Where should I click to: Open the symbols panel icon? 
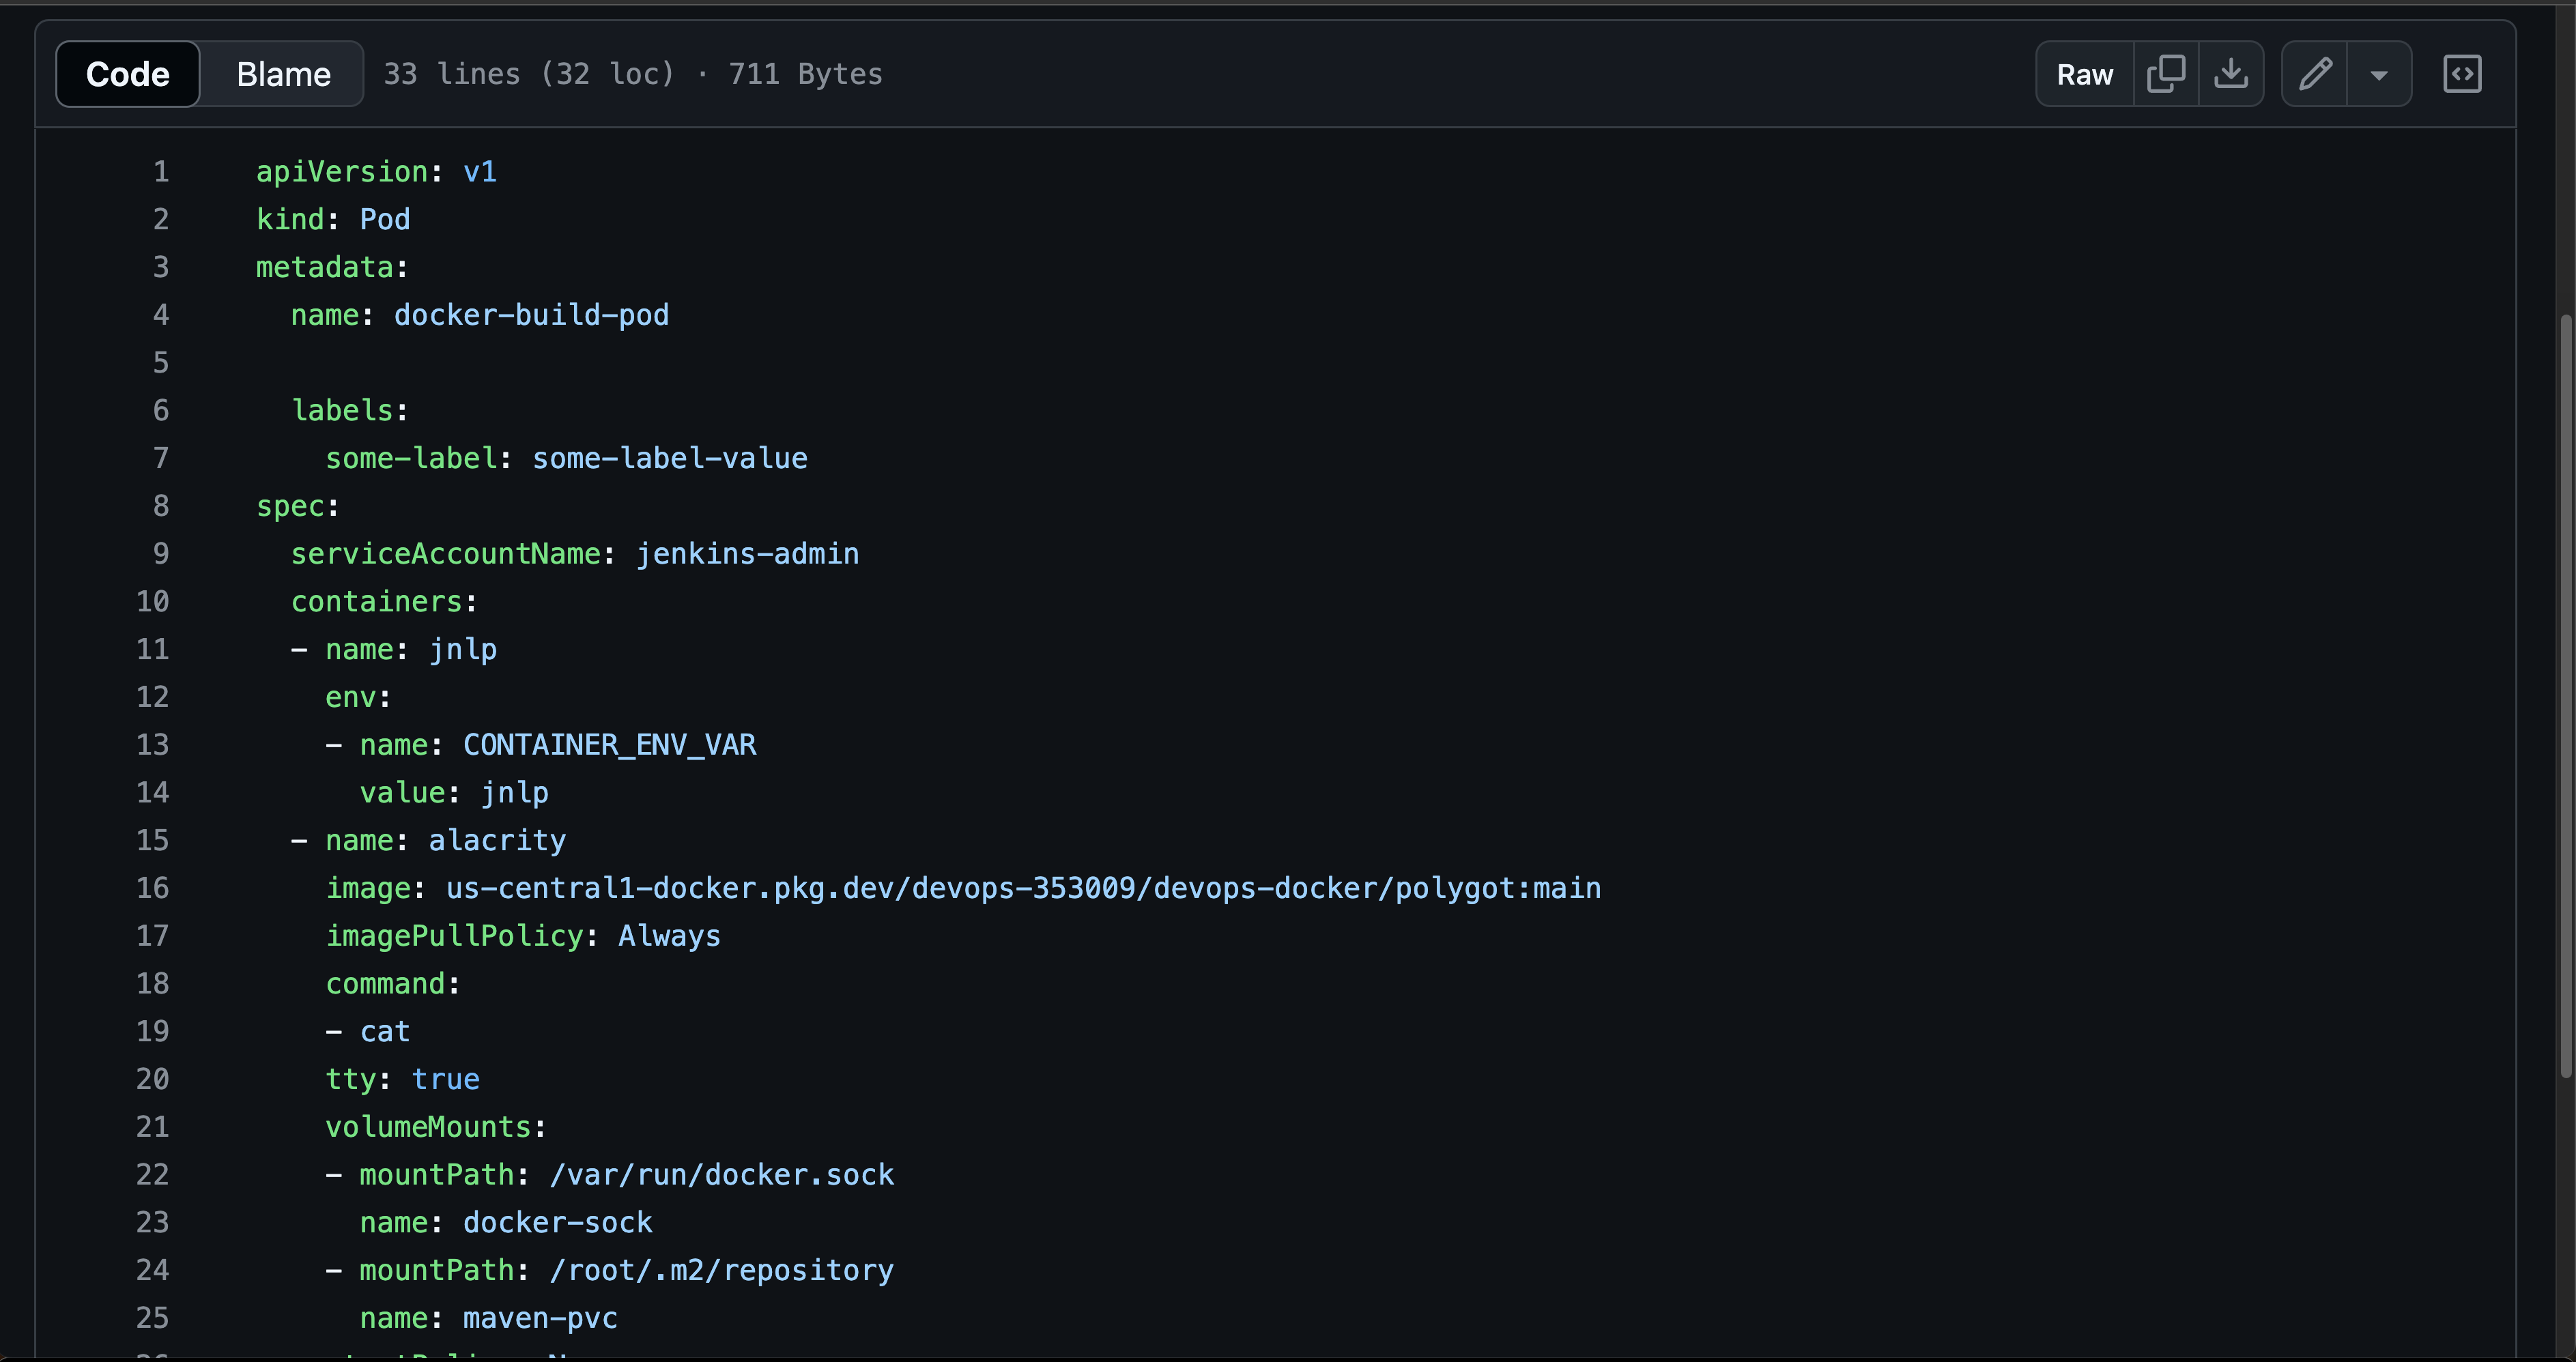pyautogui.click(x=2462, y=74)
